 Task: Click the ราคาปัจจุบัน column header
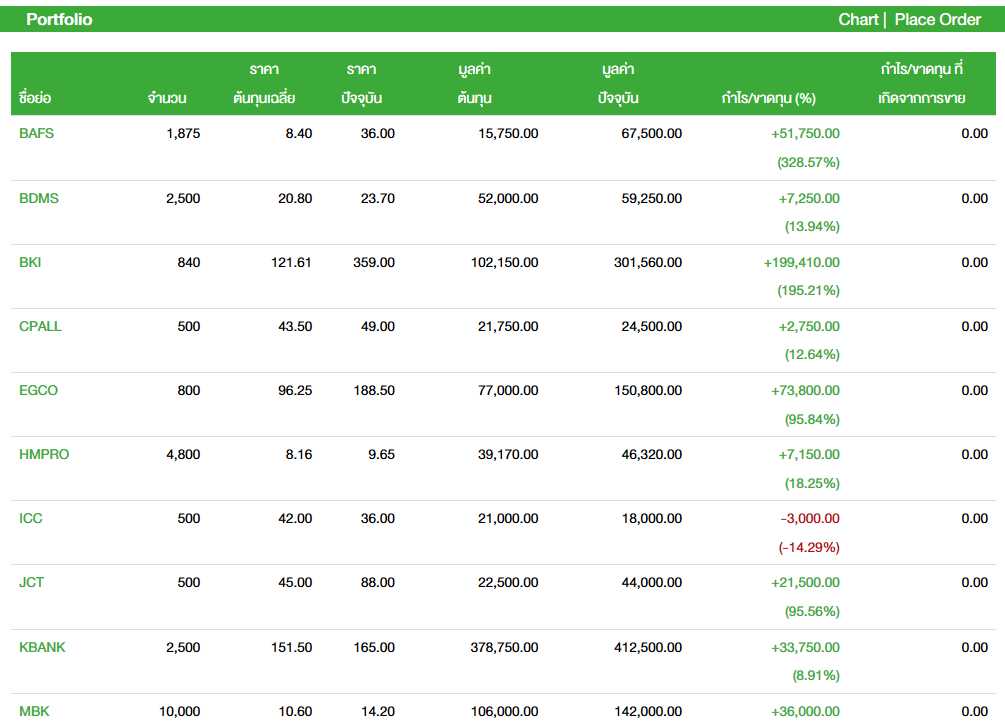click(x=361, y=83)
